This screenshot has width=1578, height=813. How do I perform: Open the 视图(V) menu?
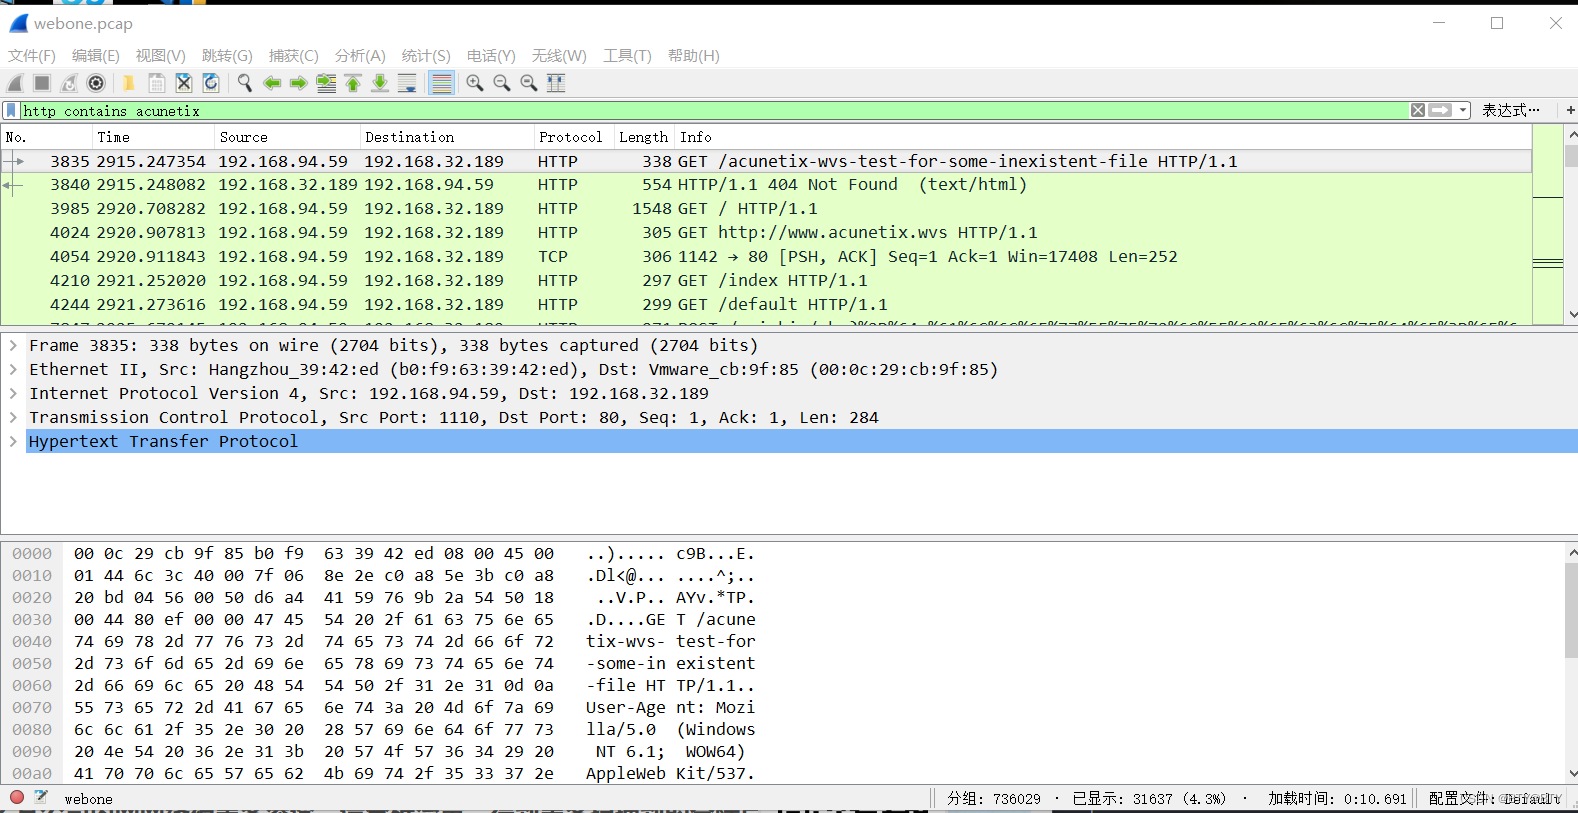coord(161,56)
